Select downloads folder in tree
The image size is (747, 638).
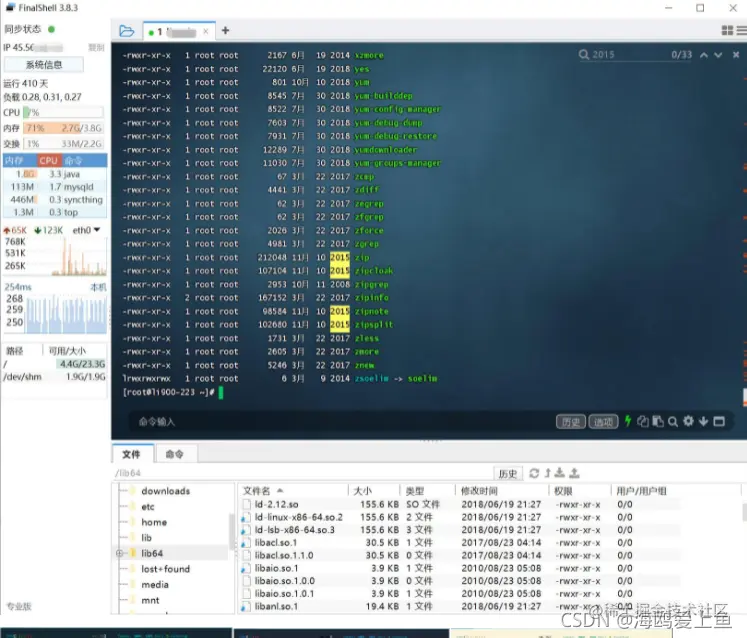click(165, 491)
